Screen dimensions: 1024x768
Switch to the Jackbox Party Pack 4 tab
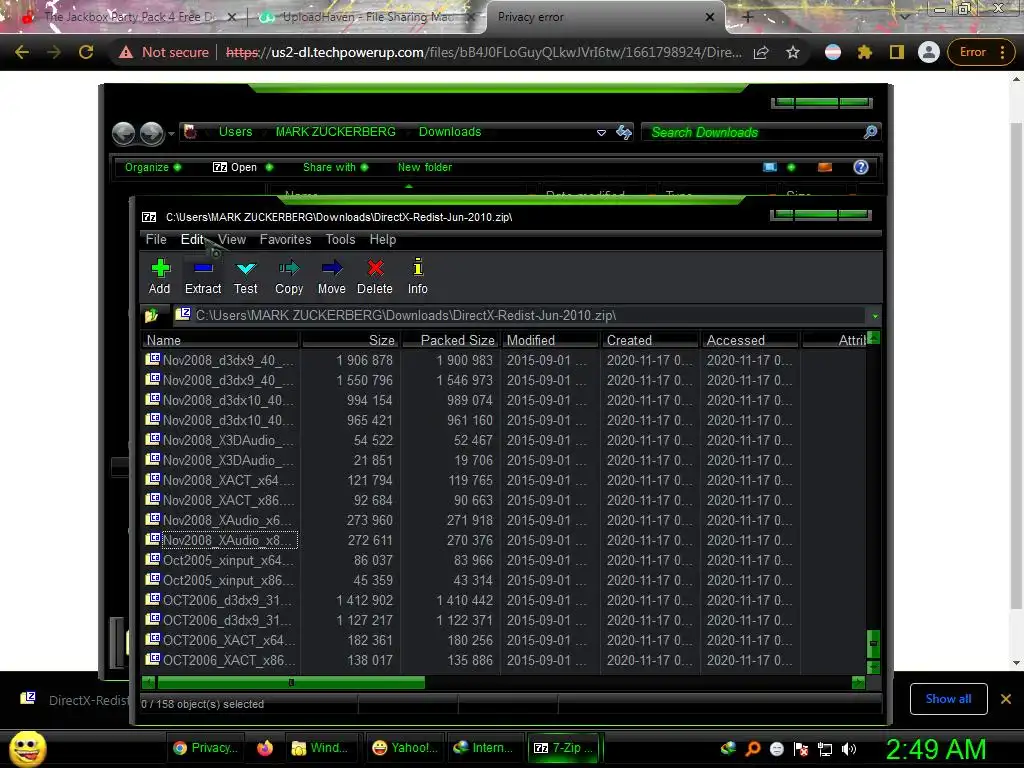[129, 17]
